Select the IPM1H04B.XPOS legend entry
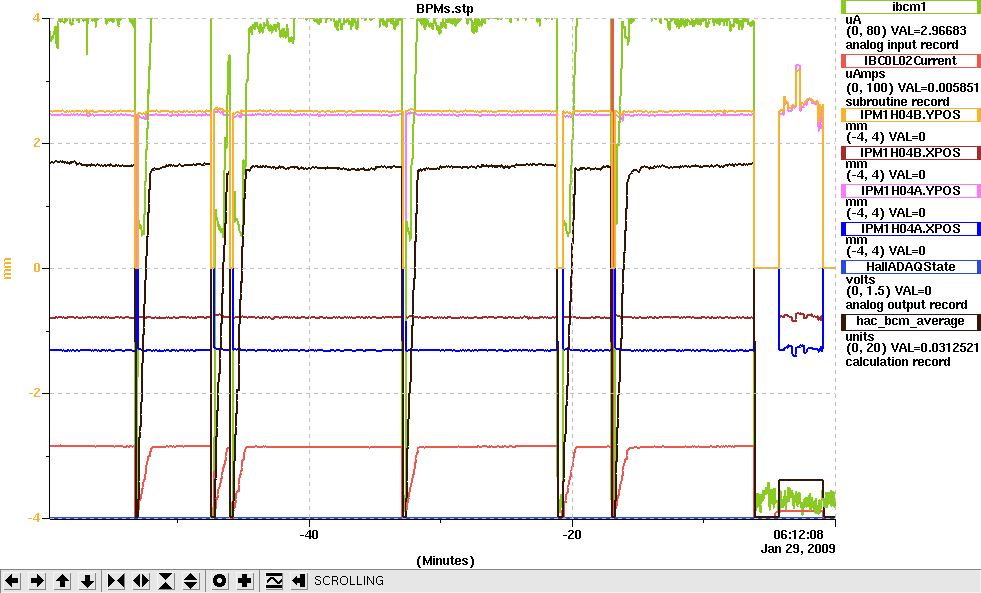981x593 pixels. (910, 153)
